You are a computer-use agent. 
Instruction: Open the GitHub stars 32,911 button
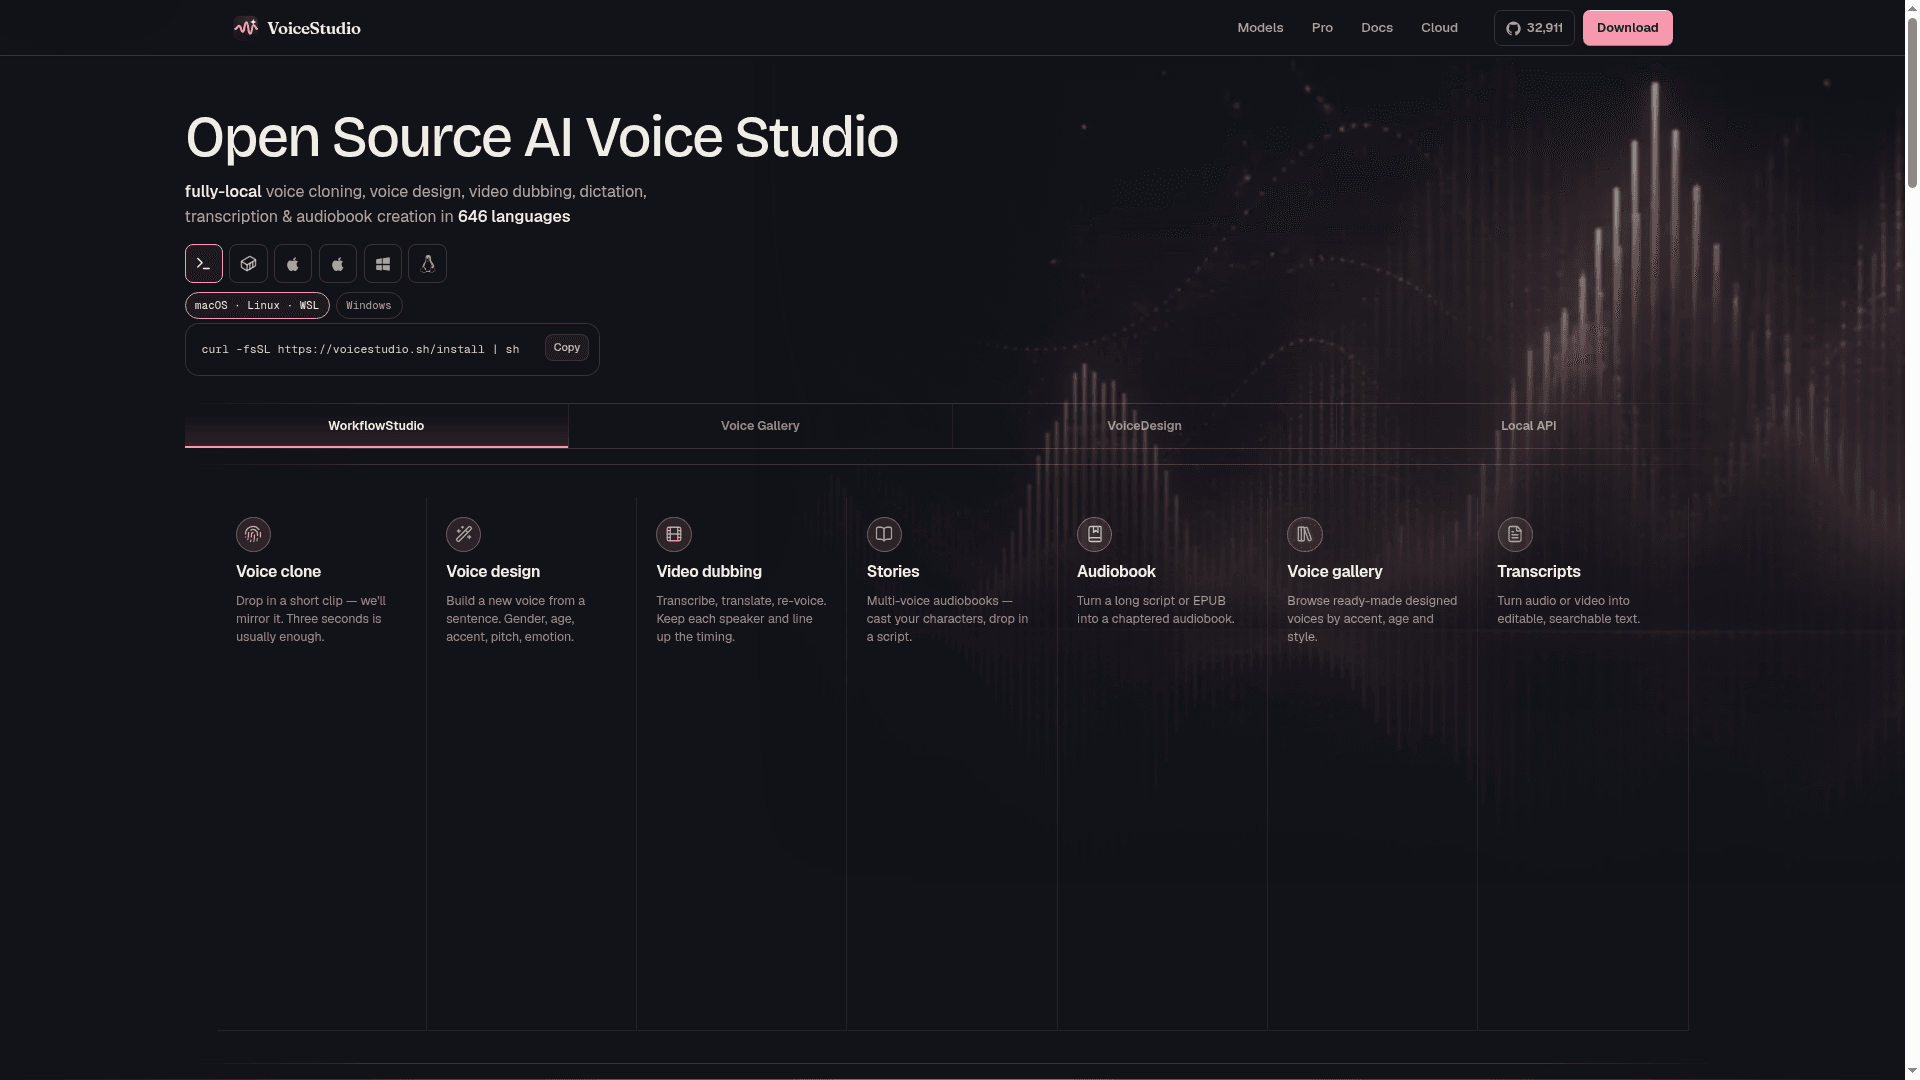coord(1534,28)
